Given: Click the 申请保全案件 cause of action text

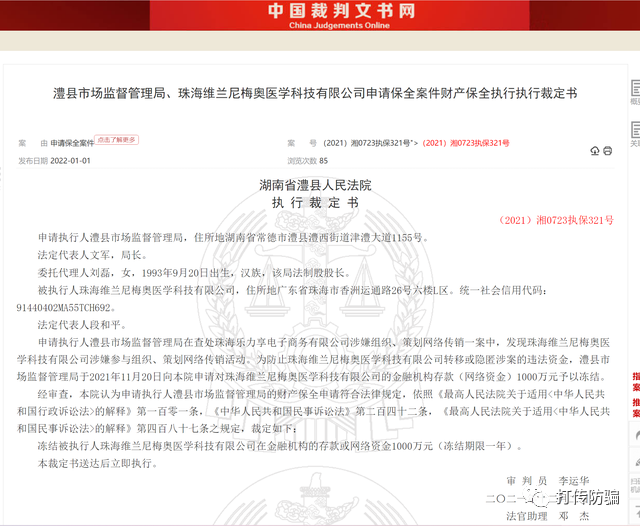Looking at the screenshot, I should point(72,143).
